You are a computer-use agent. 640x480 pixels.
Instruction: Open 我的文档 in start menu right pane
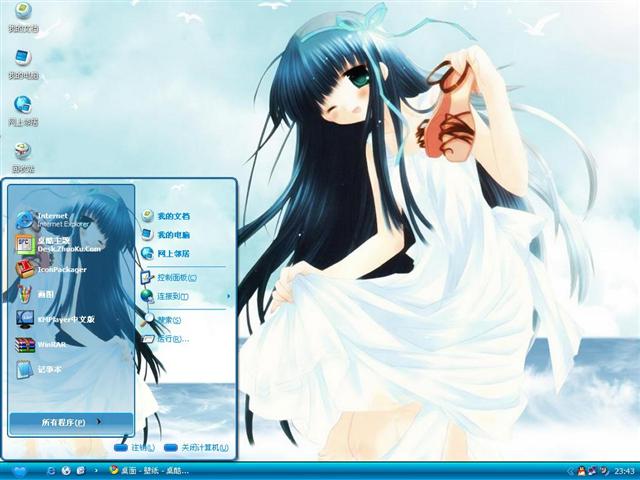(166, 216)
